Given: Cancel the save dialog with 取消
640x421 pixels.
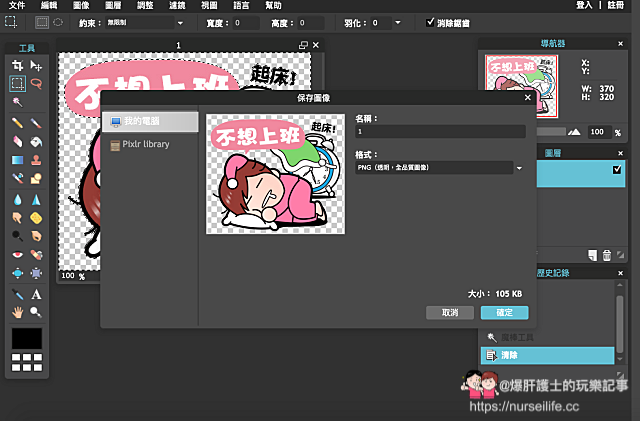Looking at the screenshot, I should point(450,312).
